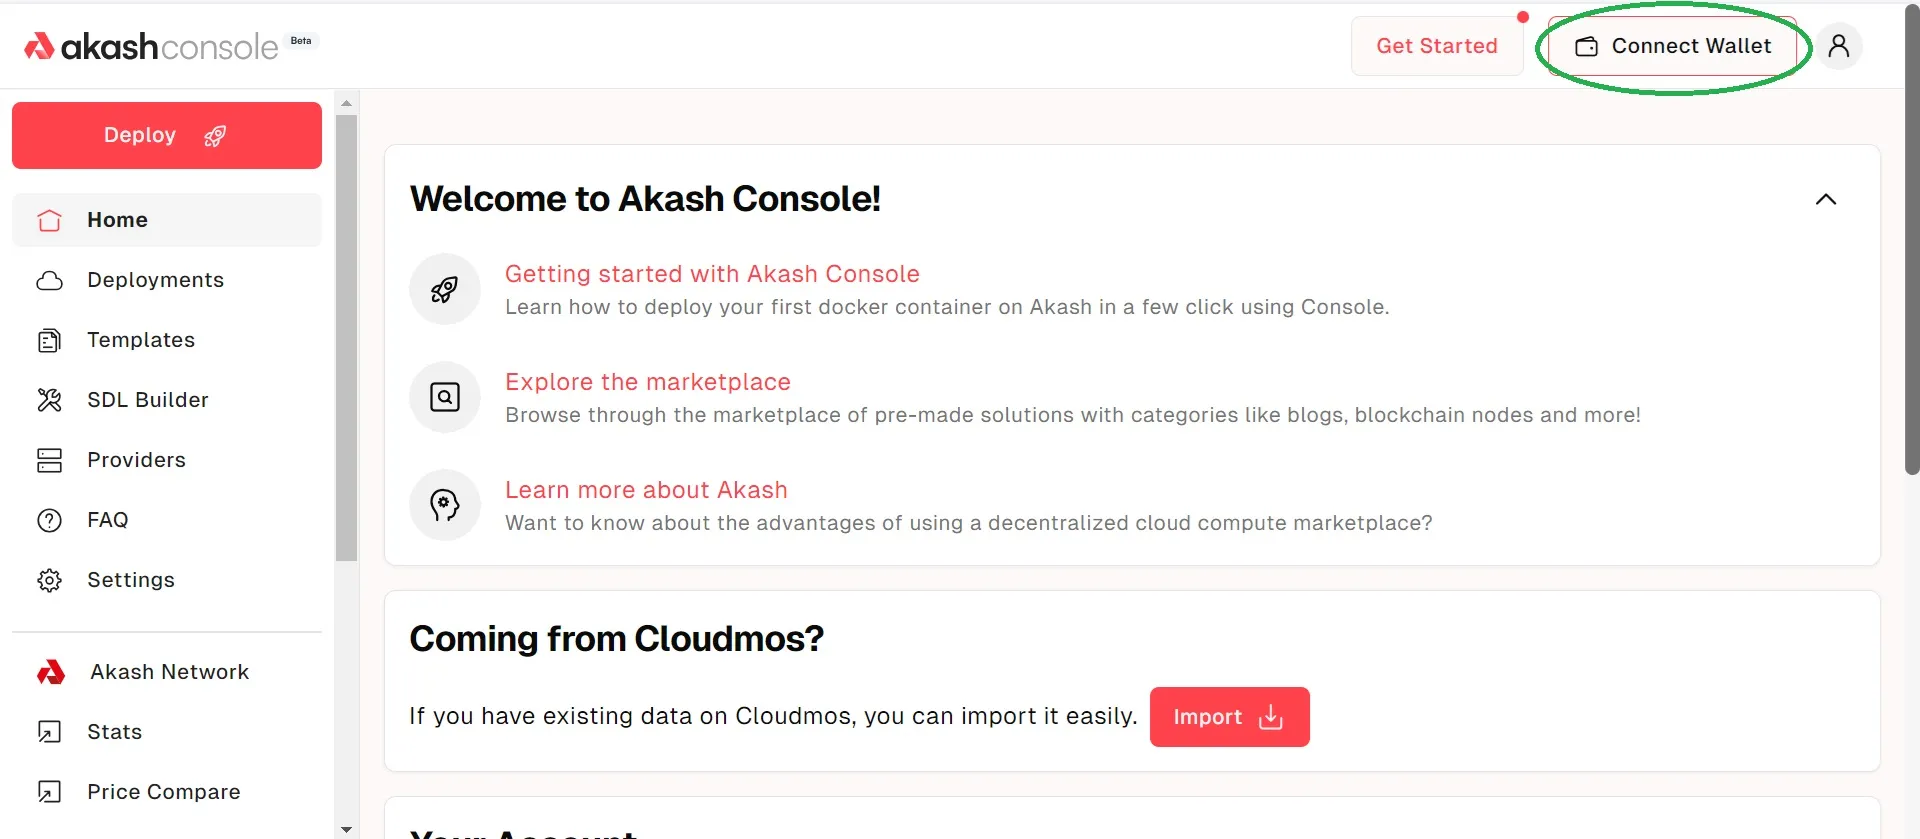The width and height of the screenshot is (1920, 839).
Task: Open the user account profile icon
Action: pyautogui.click(x=1838, y=46)
